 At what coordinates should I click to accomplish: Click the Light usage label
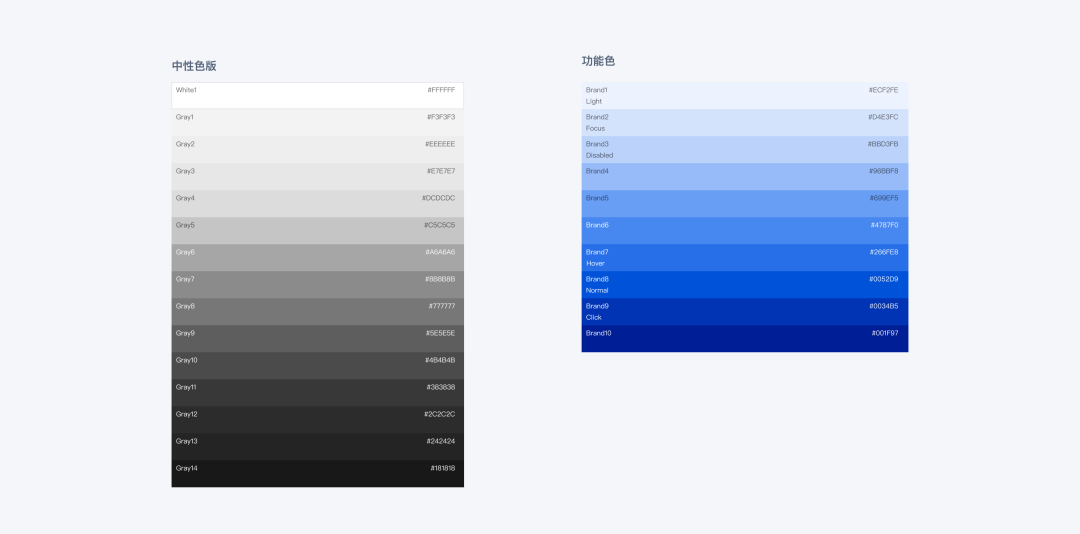pos(594,101)
